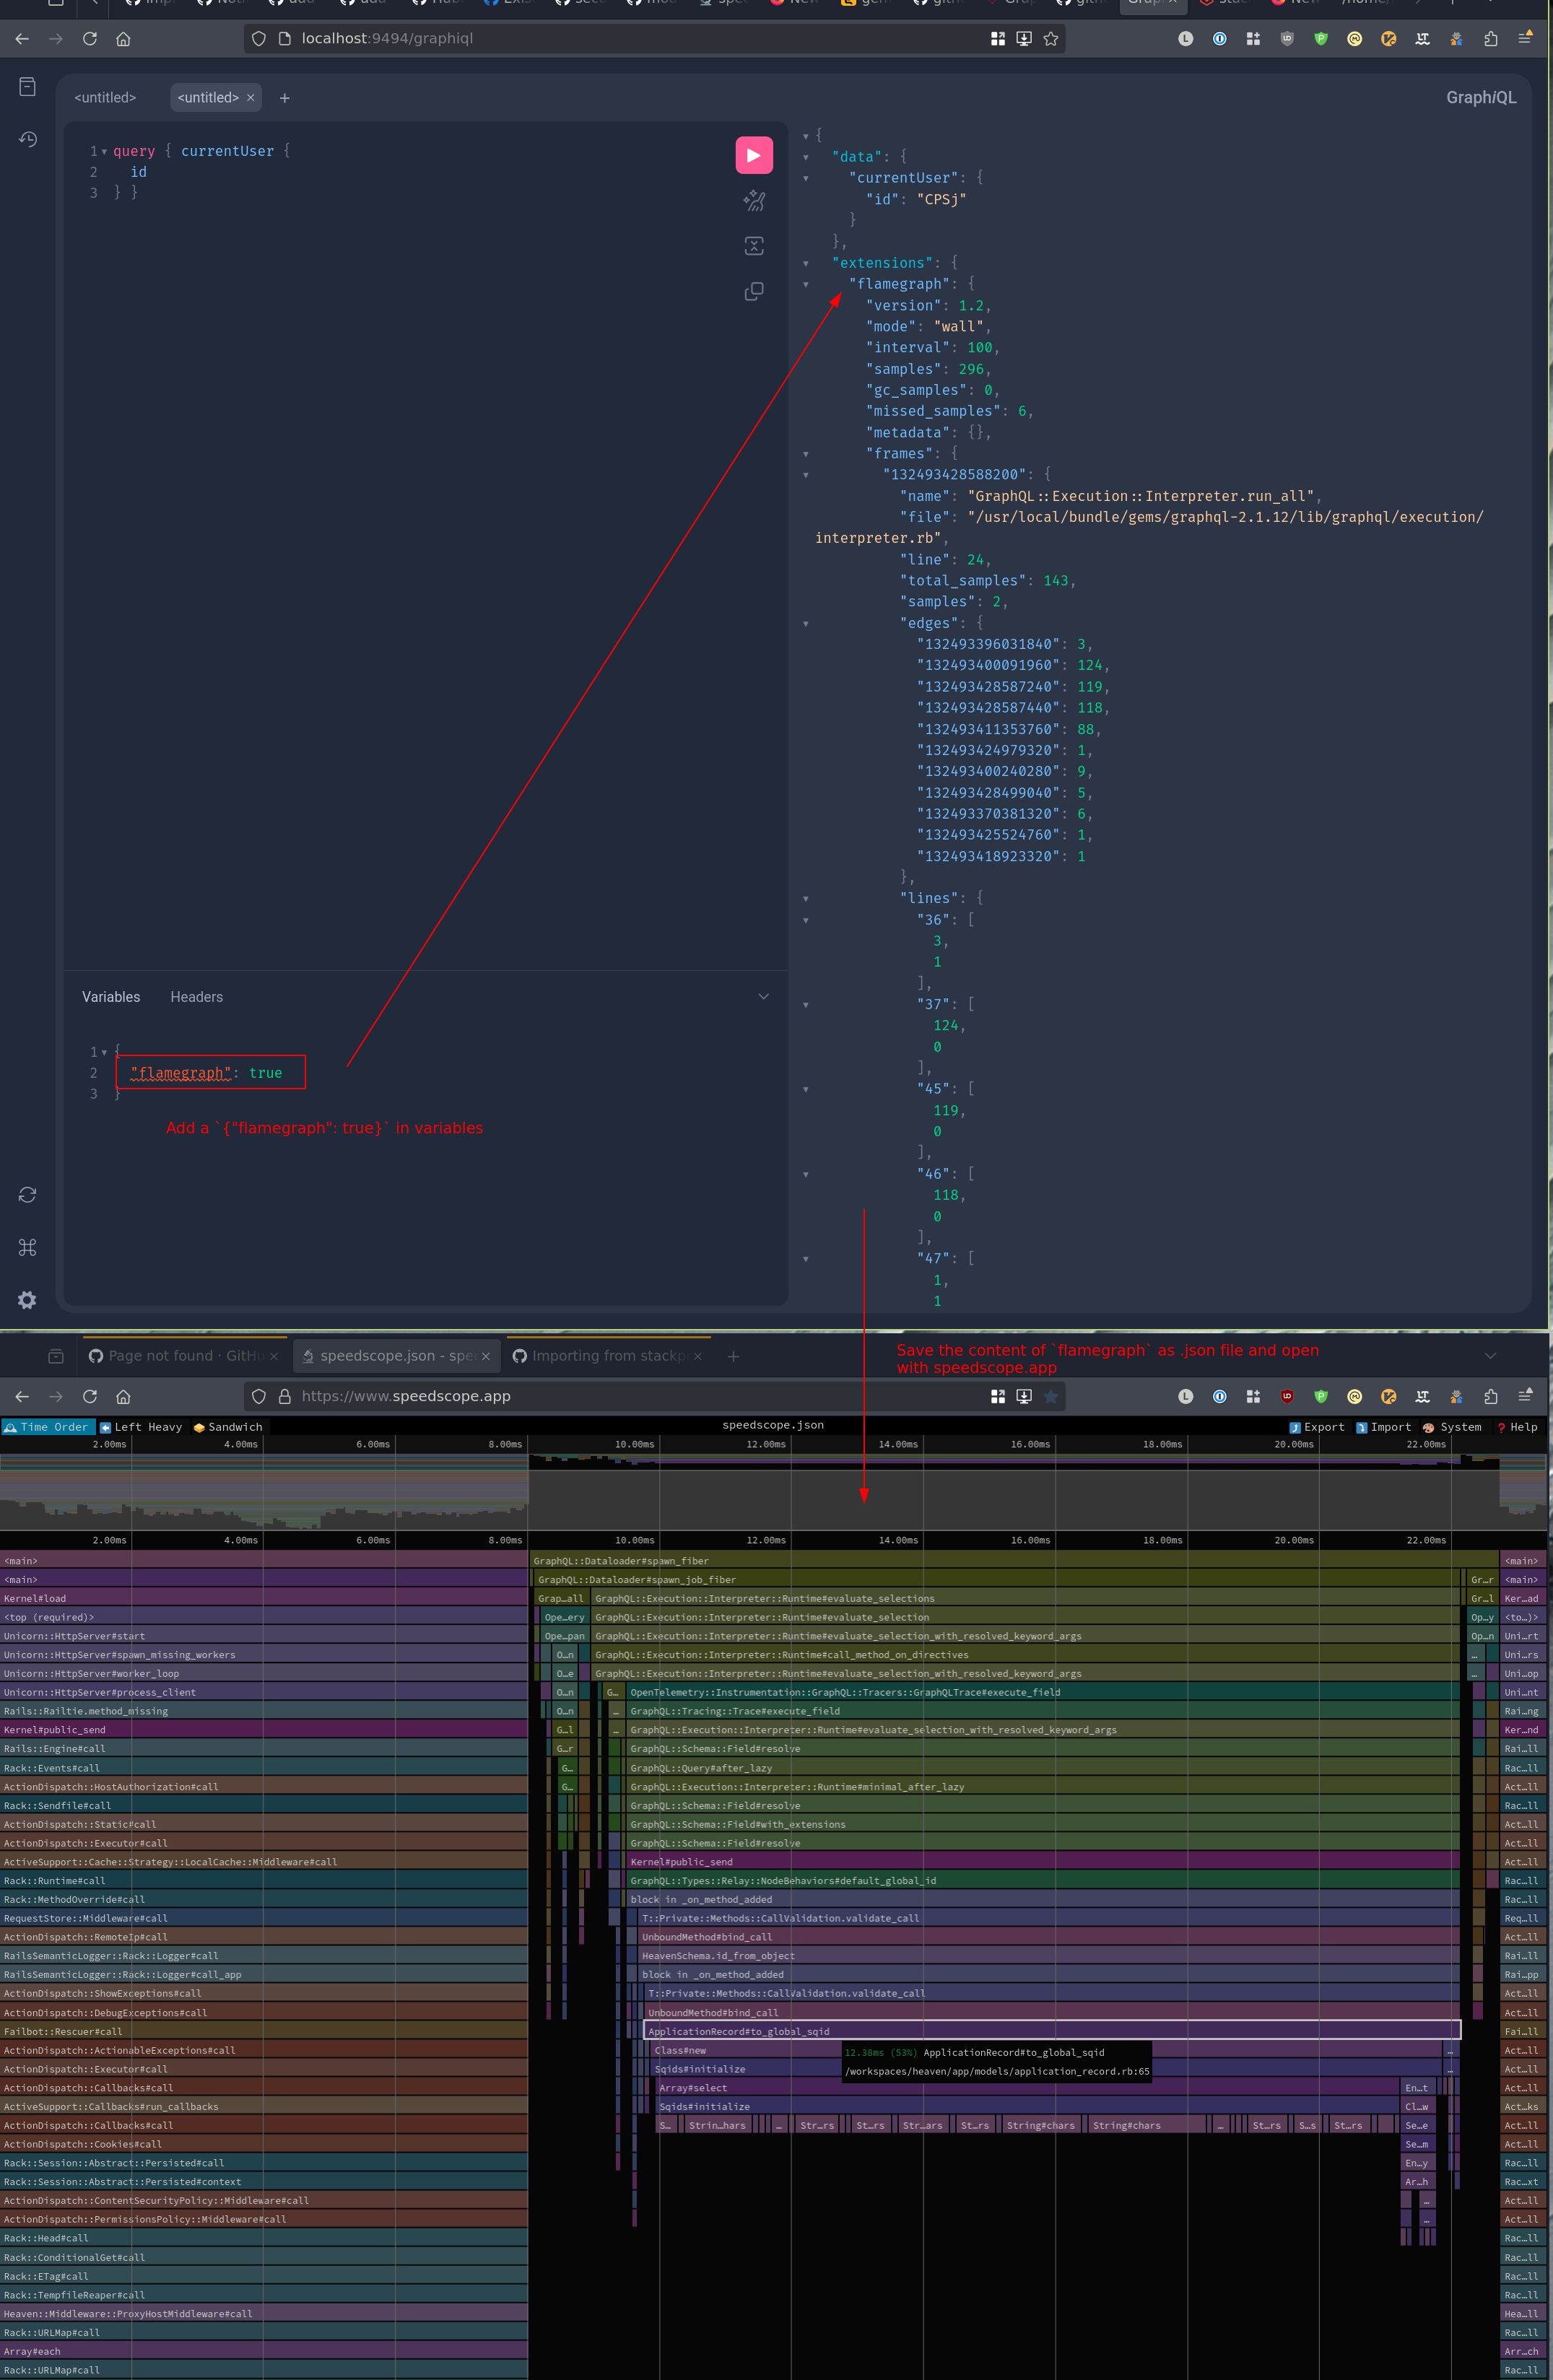Switch to the Headers tab
The width and height of the screenshot is (1553, 2380).
[196, 997]
